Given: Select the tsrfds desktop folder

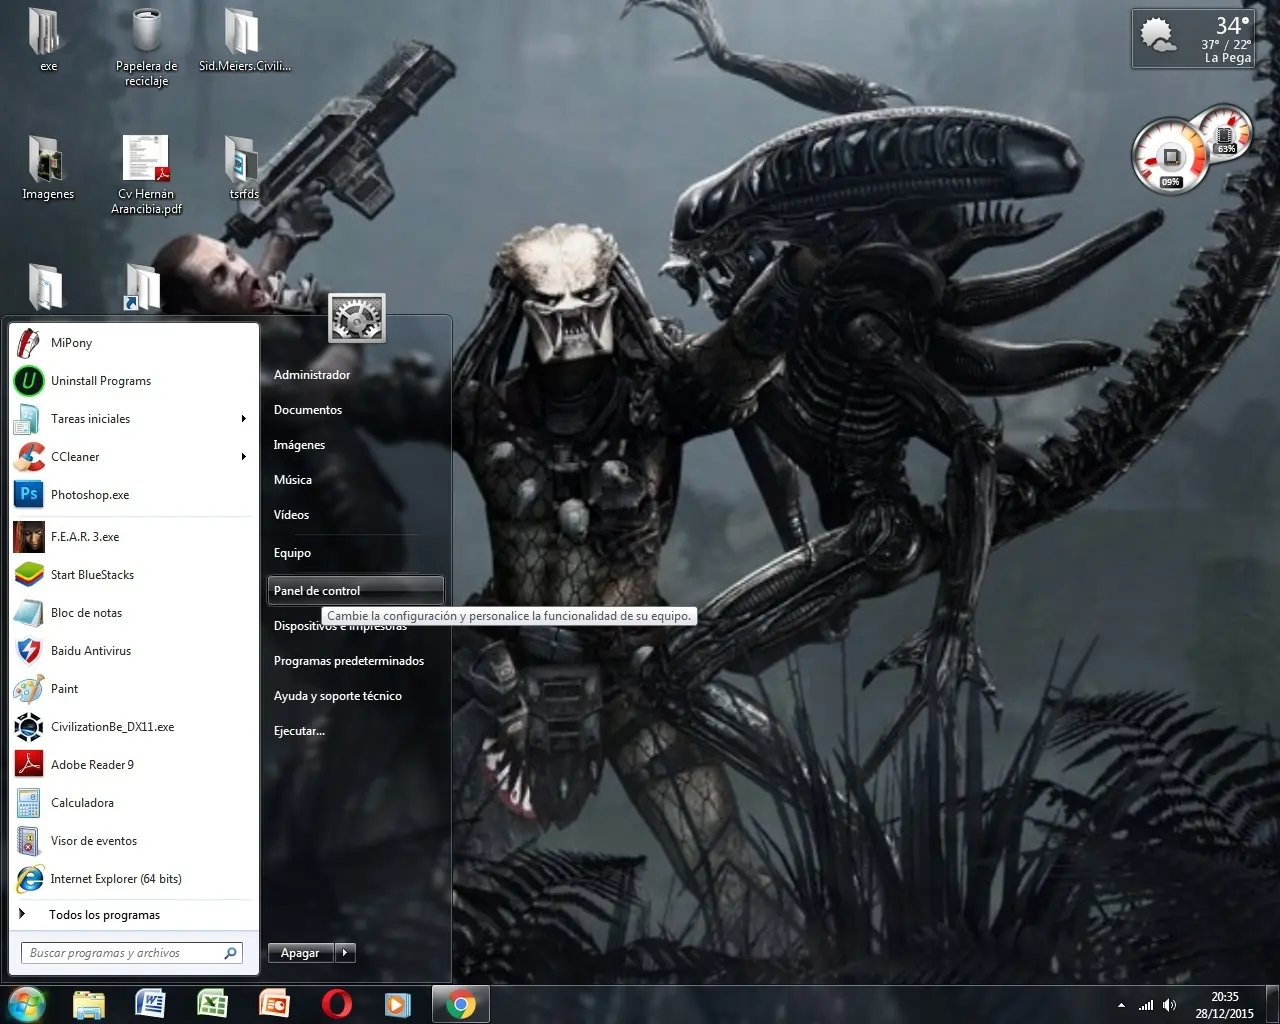Looking at the screenshot, I should click(244, 168).
